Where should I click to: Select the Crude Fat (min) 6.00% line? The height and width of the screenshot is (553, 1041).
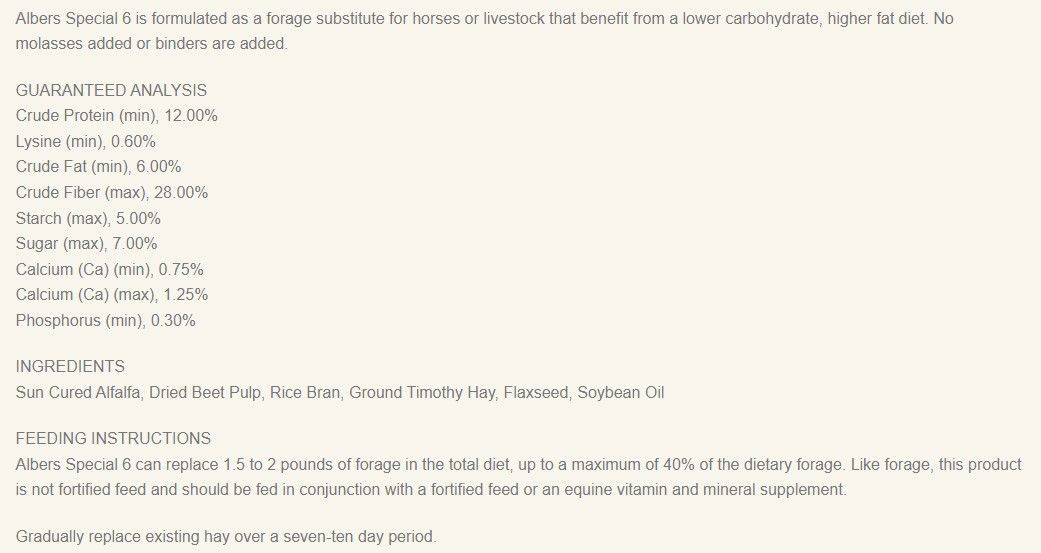click(98, 166)
